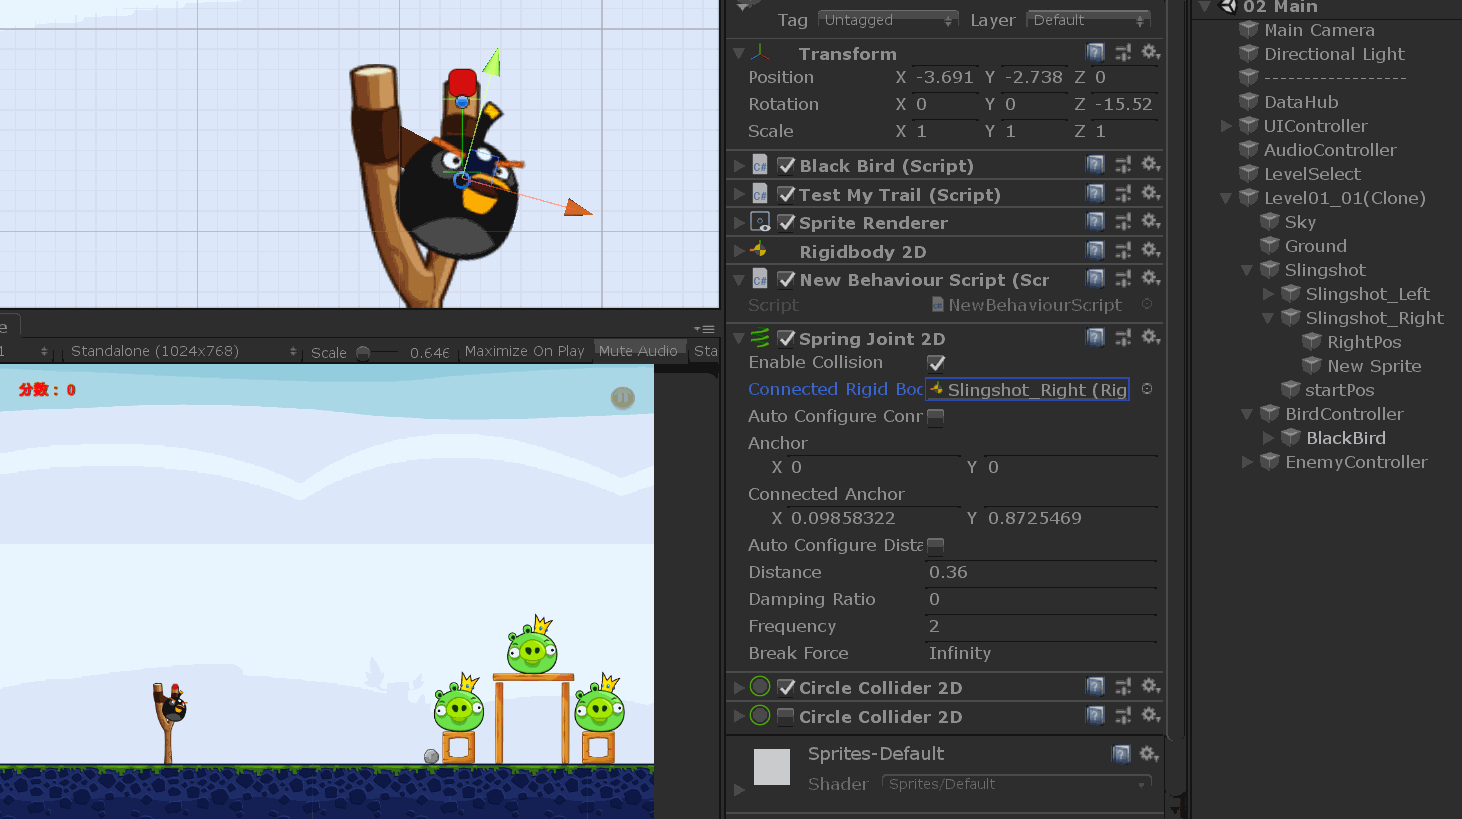Open Sprites-Default material help icon
Screen dimensions: 1462x819
[x=1121, y=753]
